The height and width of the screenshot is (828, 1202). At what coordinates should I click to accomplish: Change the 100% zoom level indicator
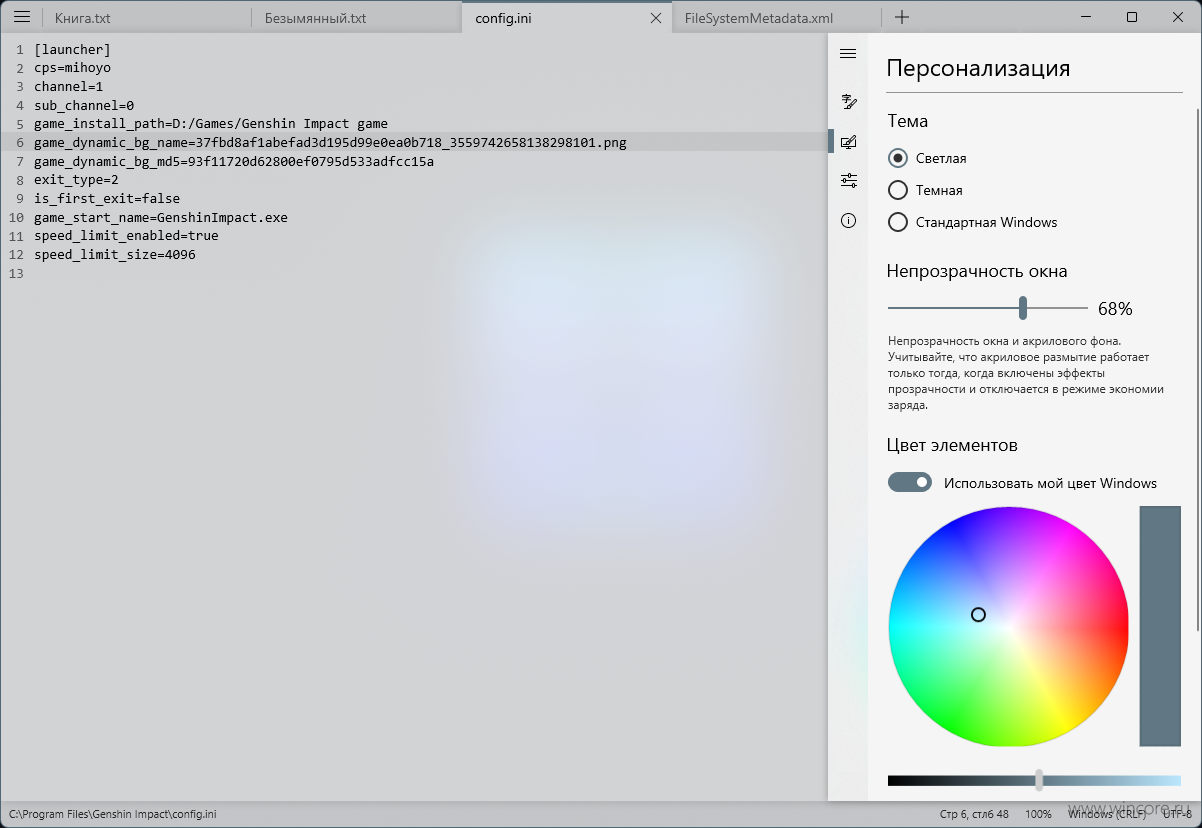coord(1038,814)
